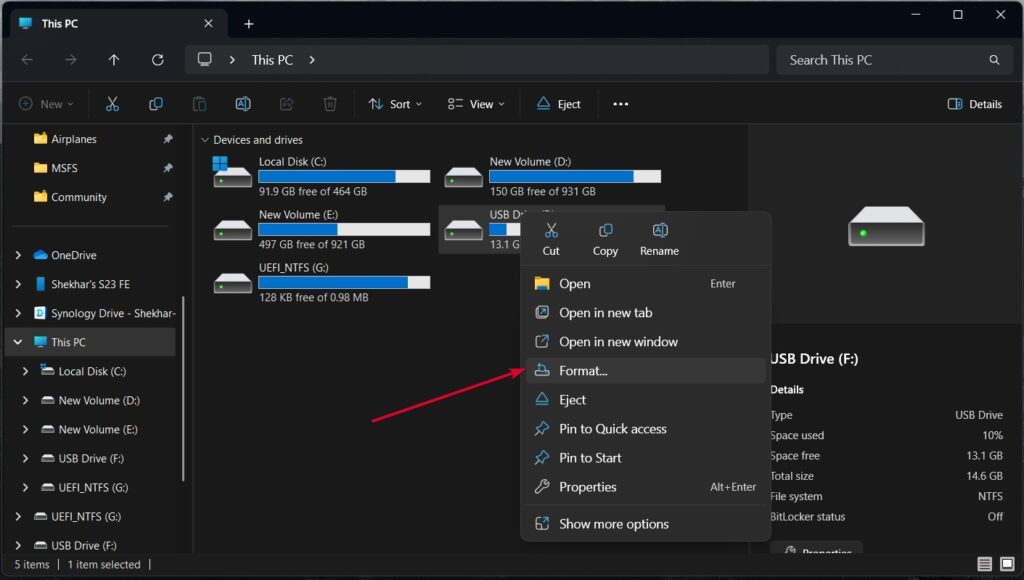Choose Format from the context menu
The image size is (1024, 580).
tap(583, 370)
